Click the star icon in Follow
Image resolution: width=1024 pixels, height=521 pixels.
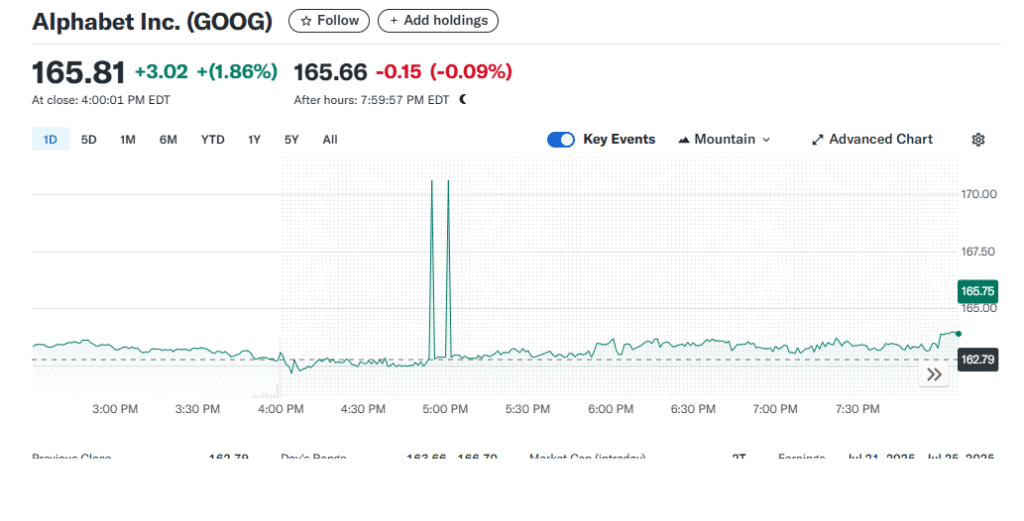(306, 21)
